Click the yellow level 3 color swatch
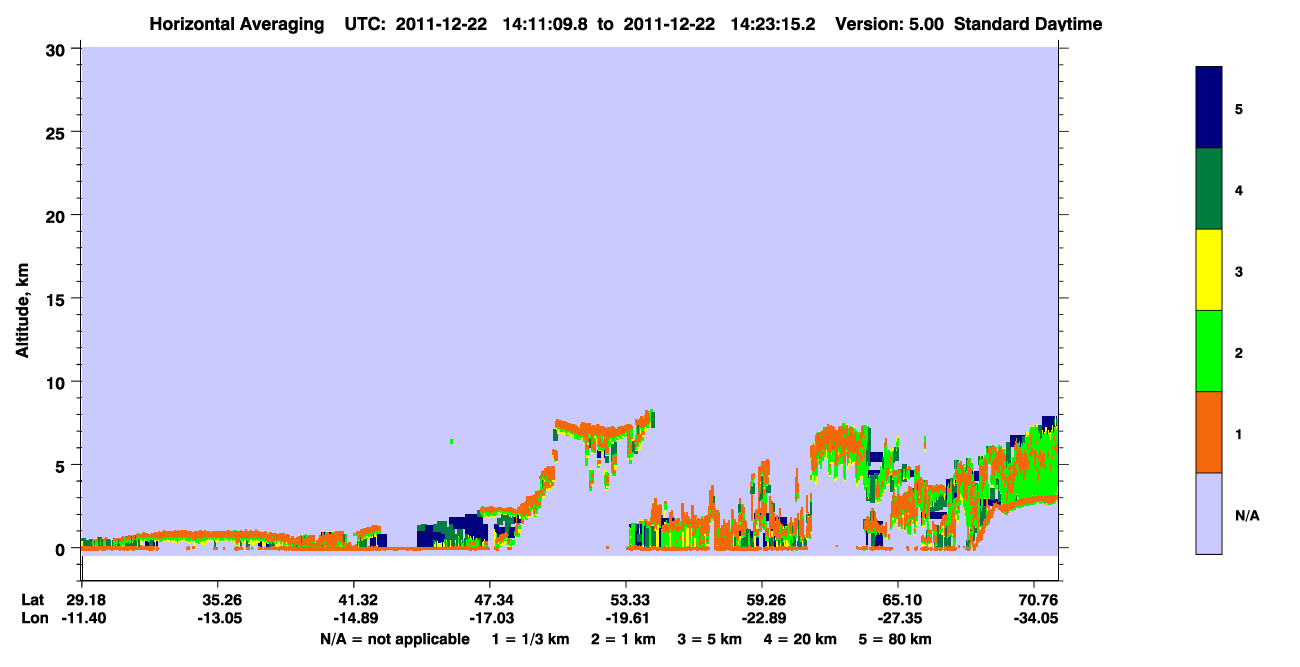Viewport: 1300px width, 667px height. click(x=1209, y=270)
